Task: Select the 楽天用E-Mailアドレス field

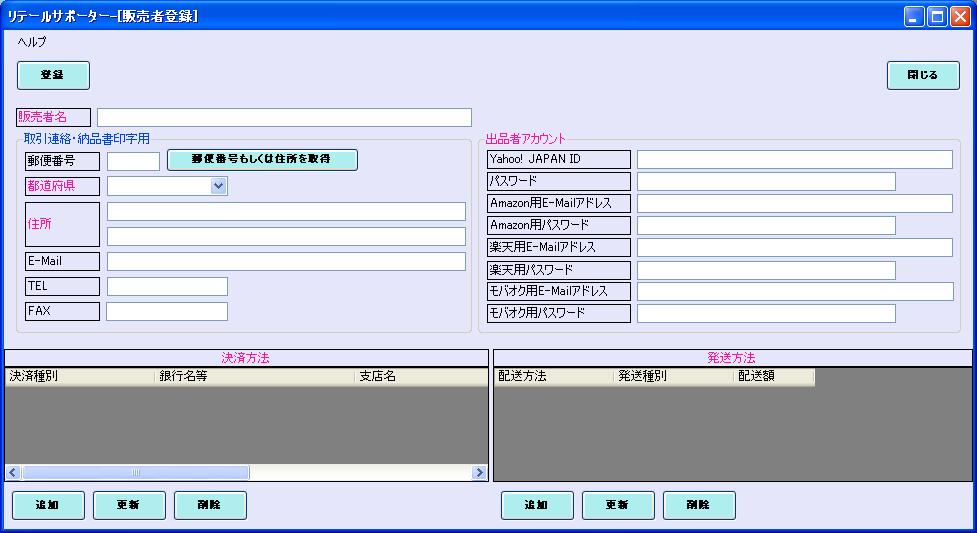Action: tap(794, 248)
